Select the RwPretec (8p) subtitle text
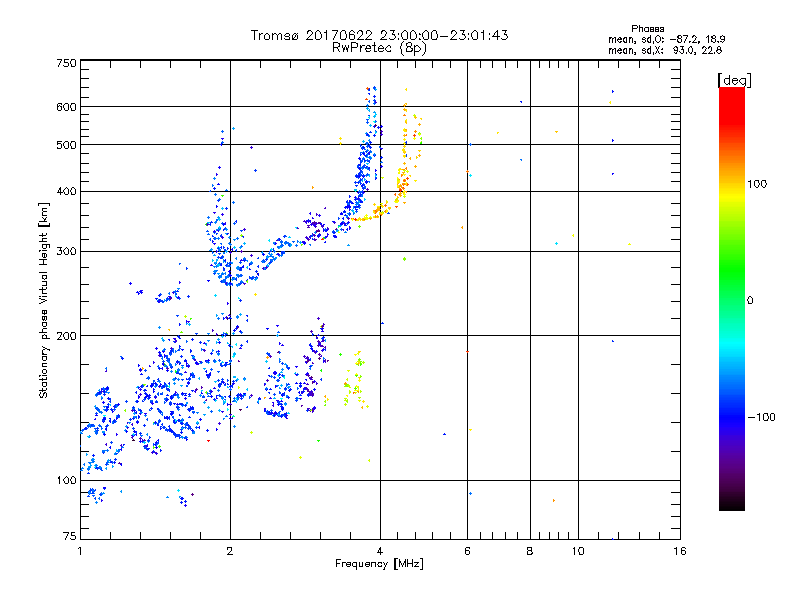This screenshot has width=800, height=600. [379, 47]
